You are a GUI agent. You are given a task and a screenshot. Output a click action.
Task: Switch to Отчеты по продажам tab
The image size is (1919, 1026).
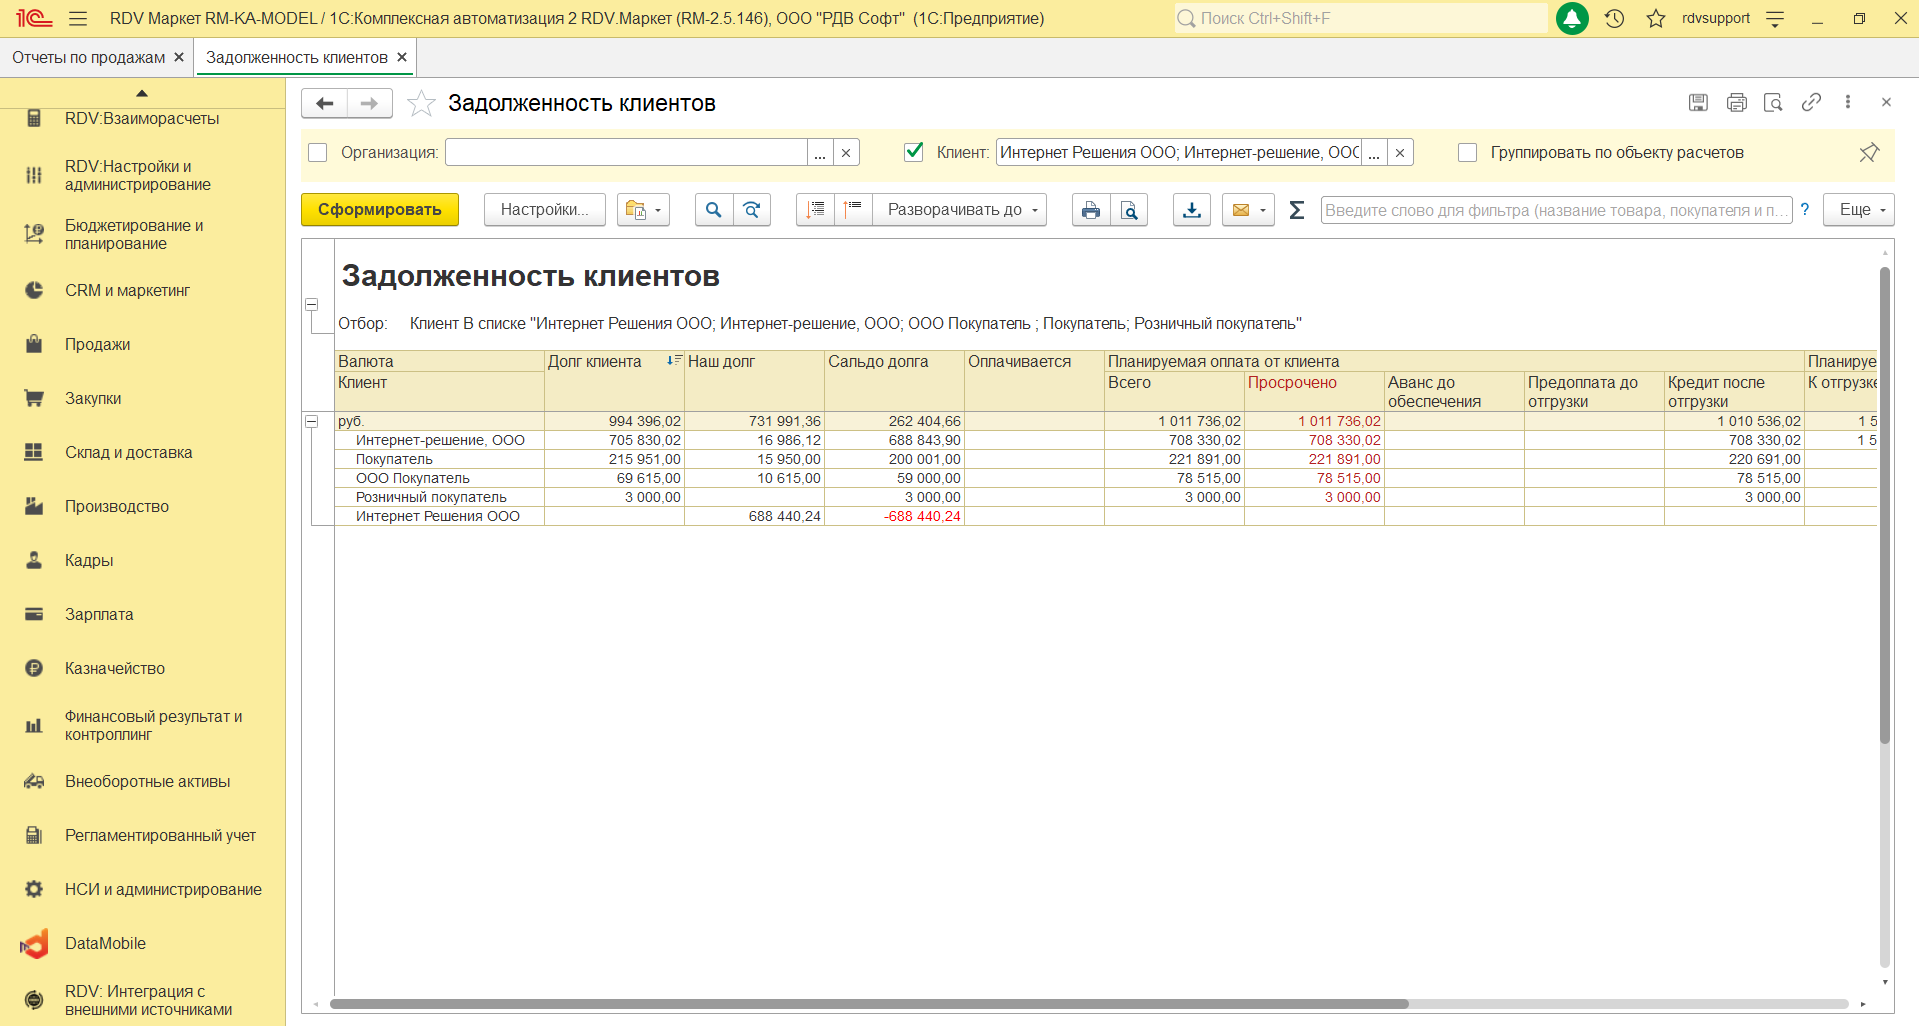click(x=88, y=57)
